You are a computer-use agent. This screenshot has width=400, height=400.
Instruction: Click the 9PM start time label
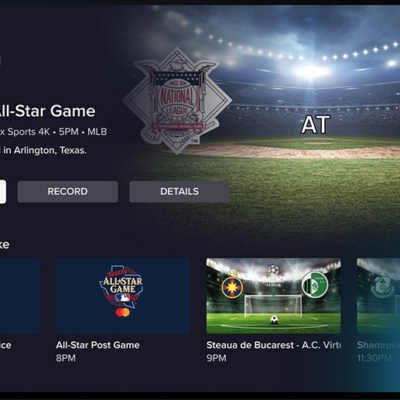click(216, 358)
